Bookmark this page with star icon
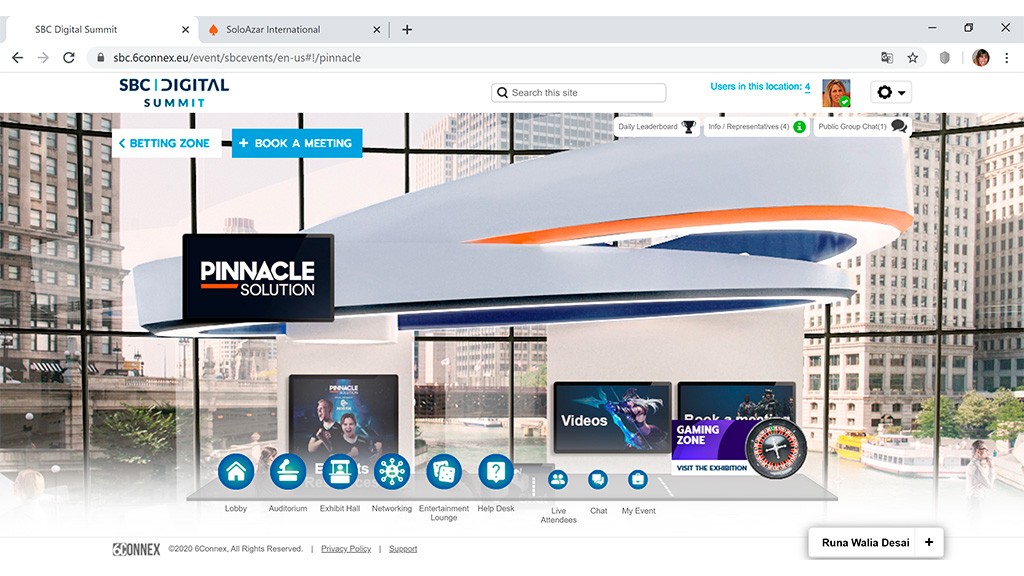This screenshot has height=576, width=1024. pyautogui.click(x=912, y=57)
